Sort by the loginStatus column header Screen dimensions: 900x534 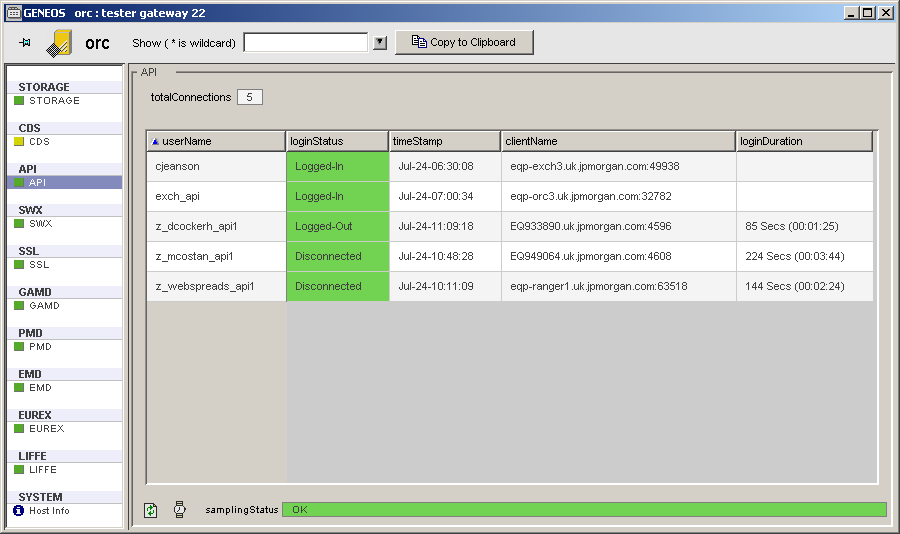[337, 142]
